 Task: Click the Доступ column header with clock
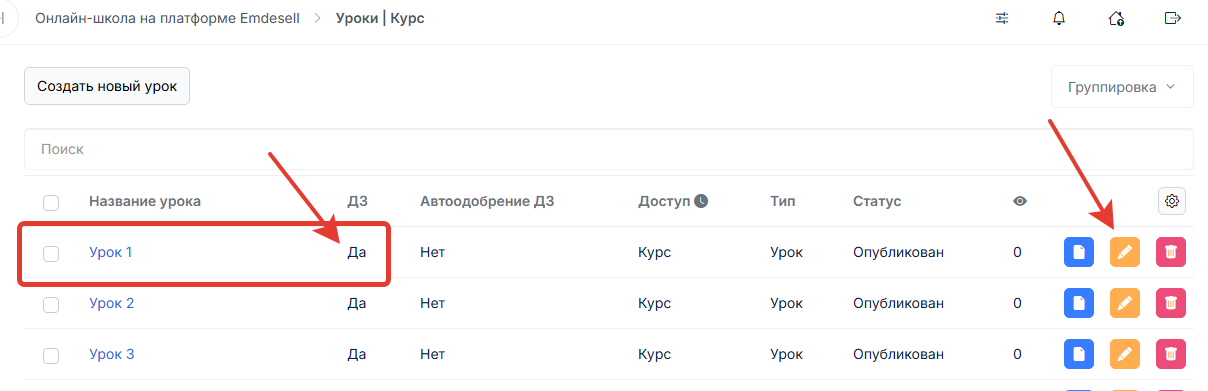point(673,201)
